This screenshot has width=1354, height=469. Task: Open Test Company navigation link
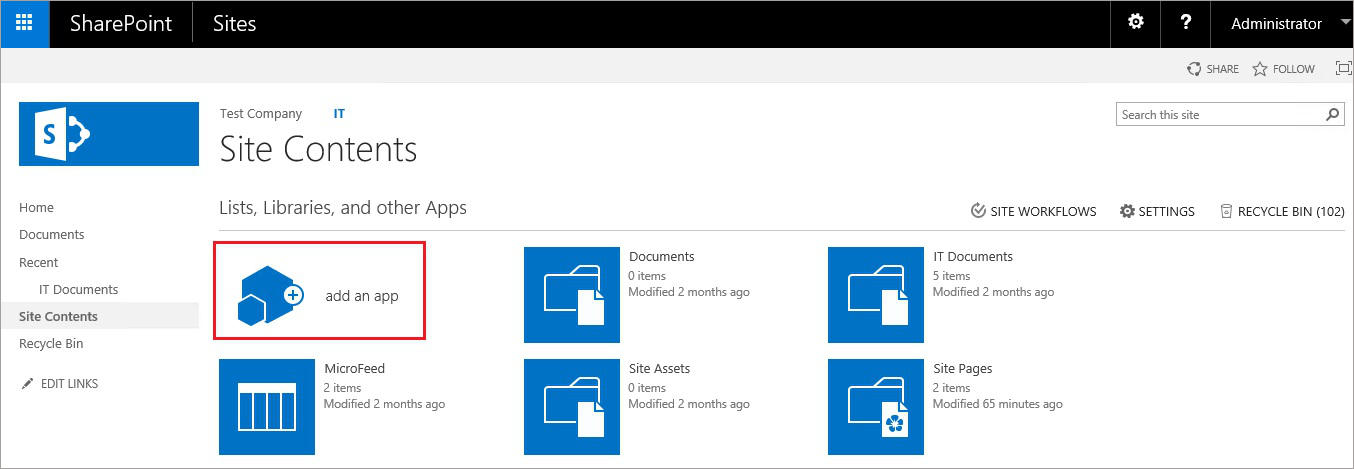261,114
